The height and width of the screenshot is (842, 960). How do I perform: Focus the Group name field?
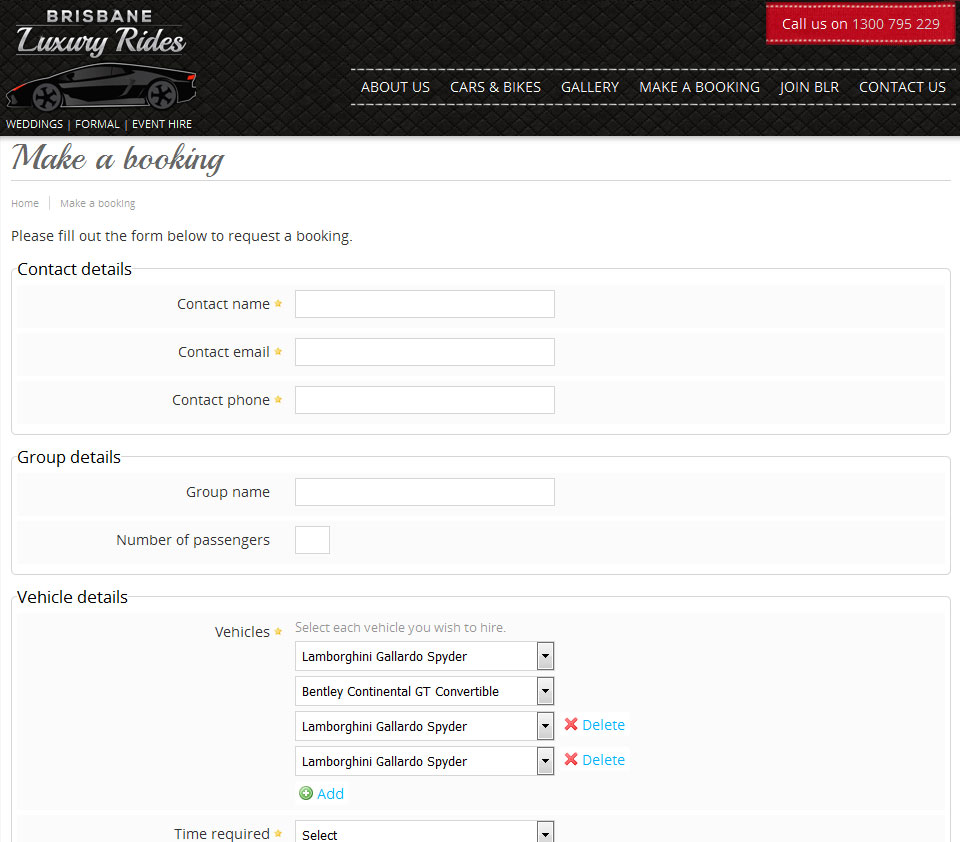pyautogui.click(x=425, y=492)
